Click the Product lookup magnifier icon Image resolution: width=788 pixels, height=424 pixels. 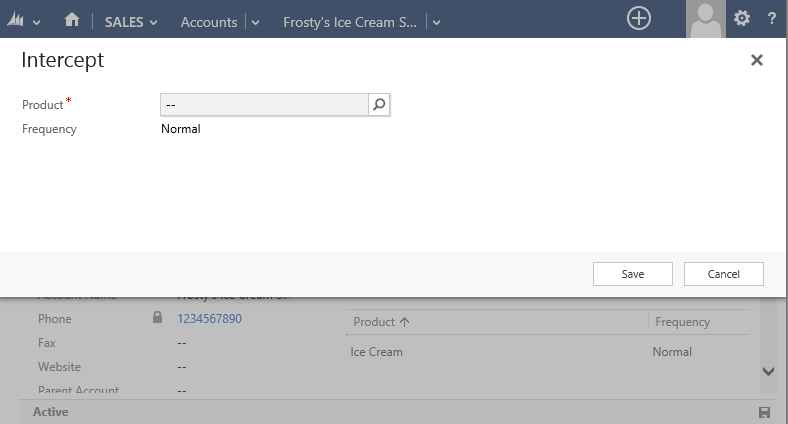379,104
